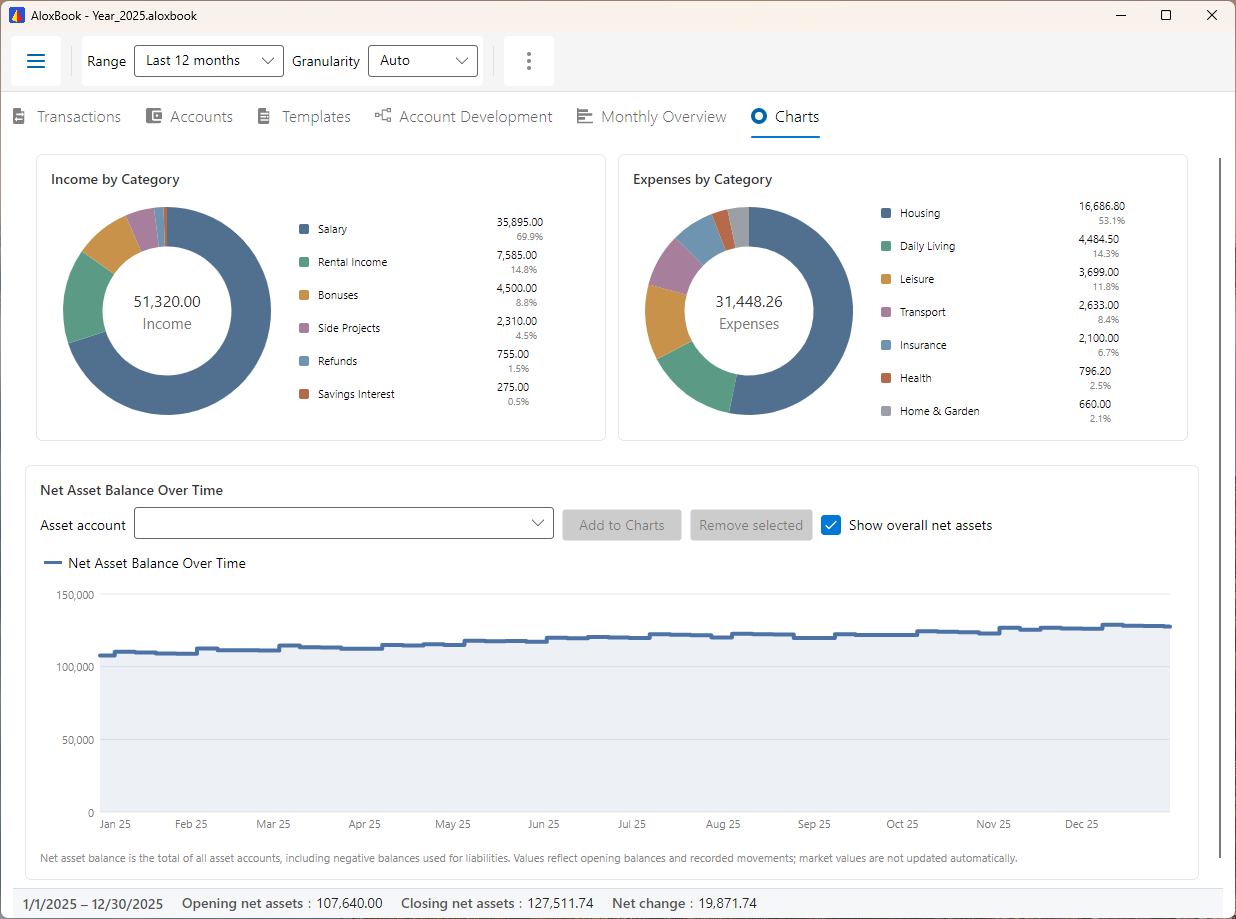
Task: Click the 4,484.50 Daily Living amount
Action: coord(1099,239)
